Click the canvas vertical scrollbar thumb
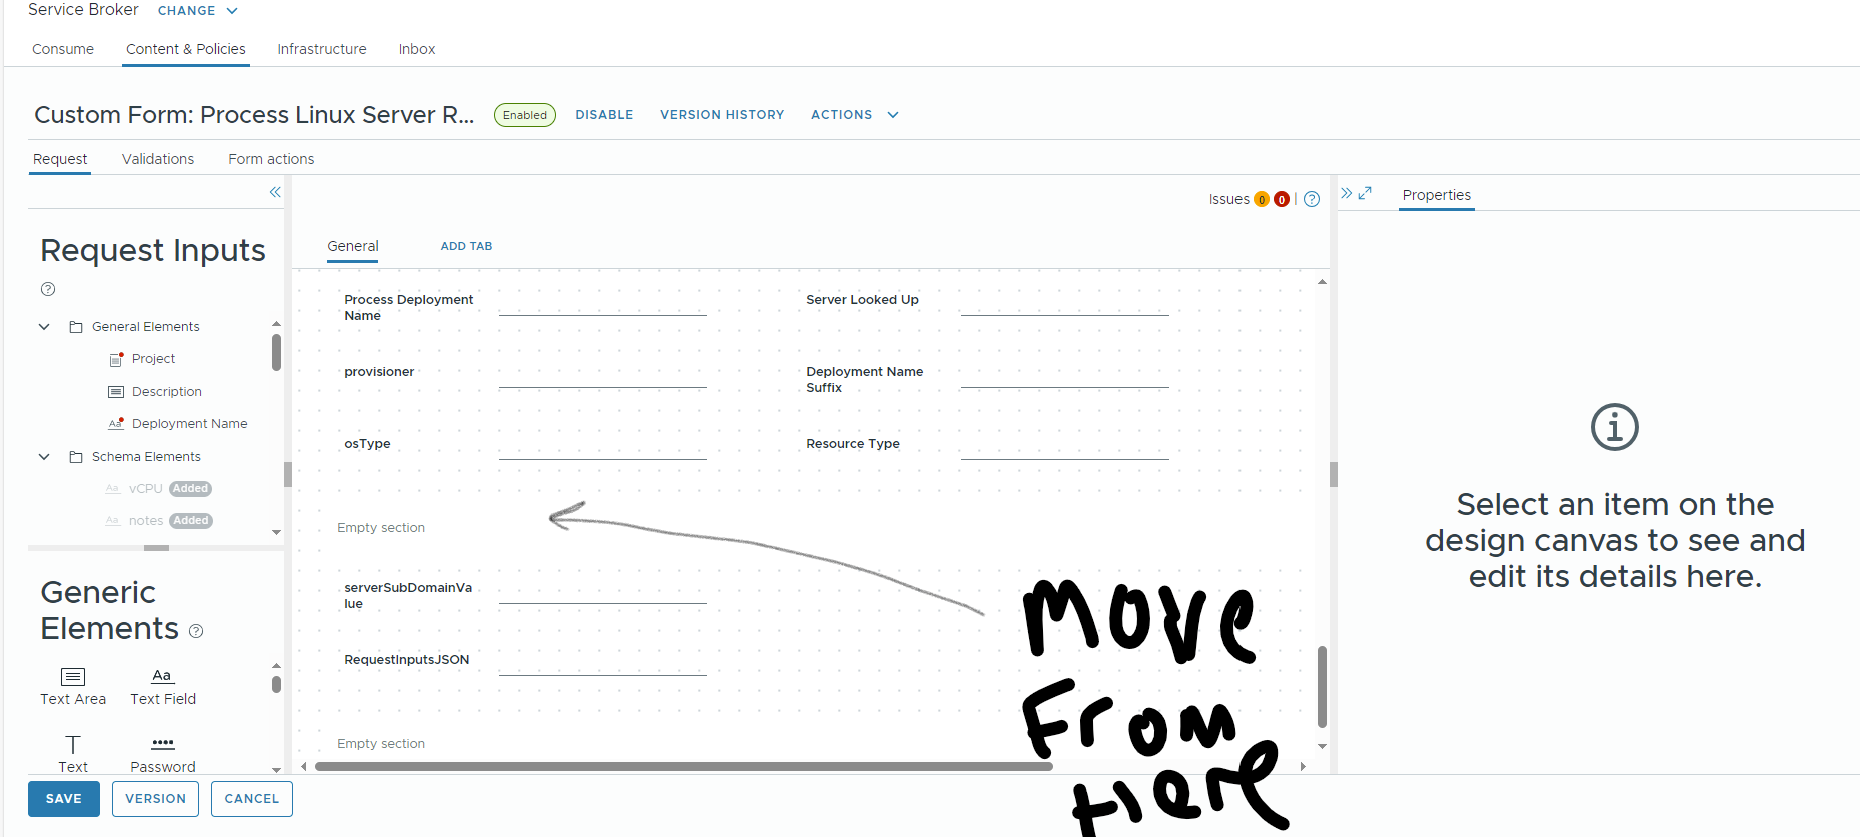The height and width of the screenshot is (837, 1860). tap(1322, 687)
